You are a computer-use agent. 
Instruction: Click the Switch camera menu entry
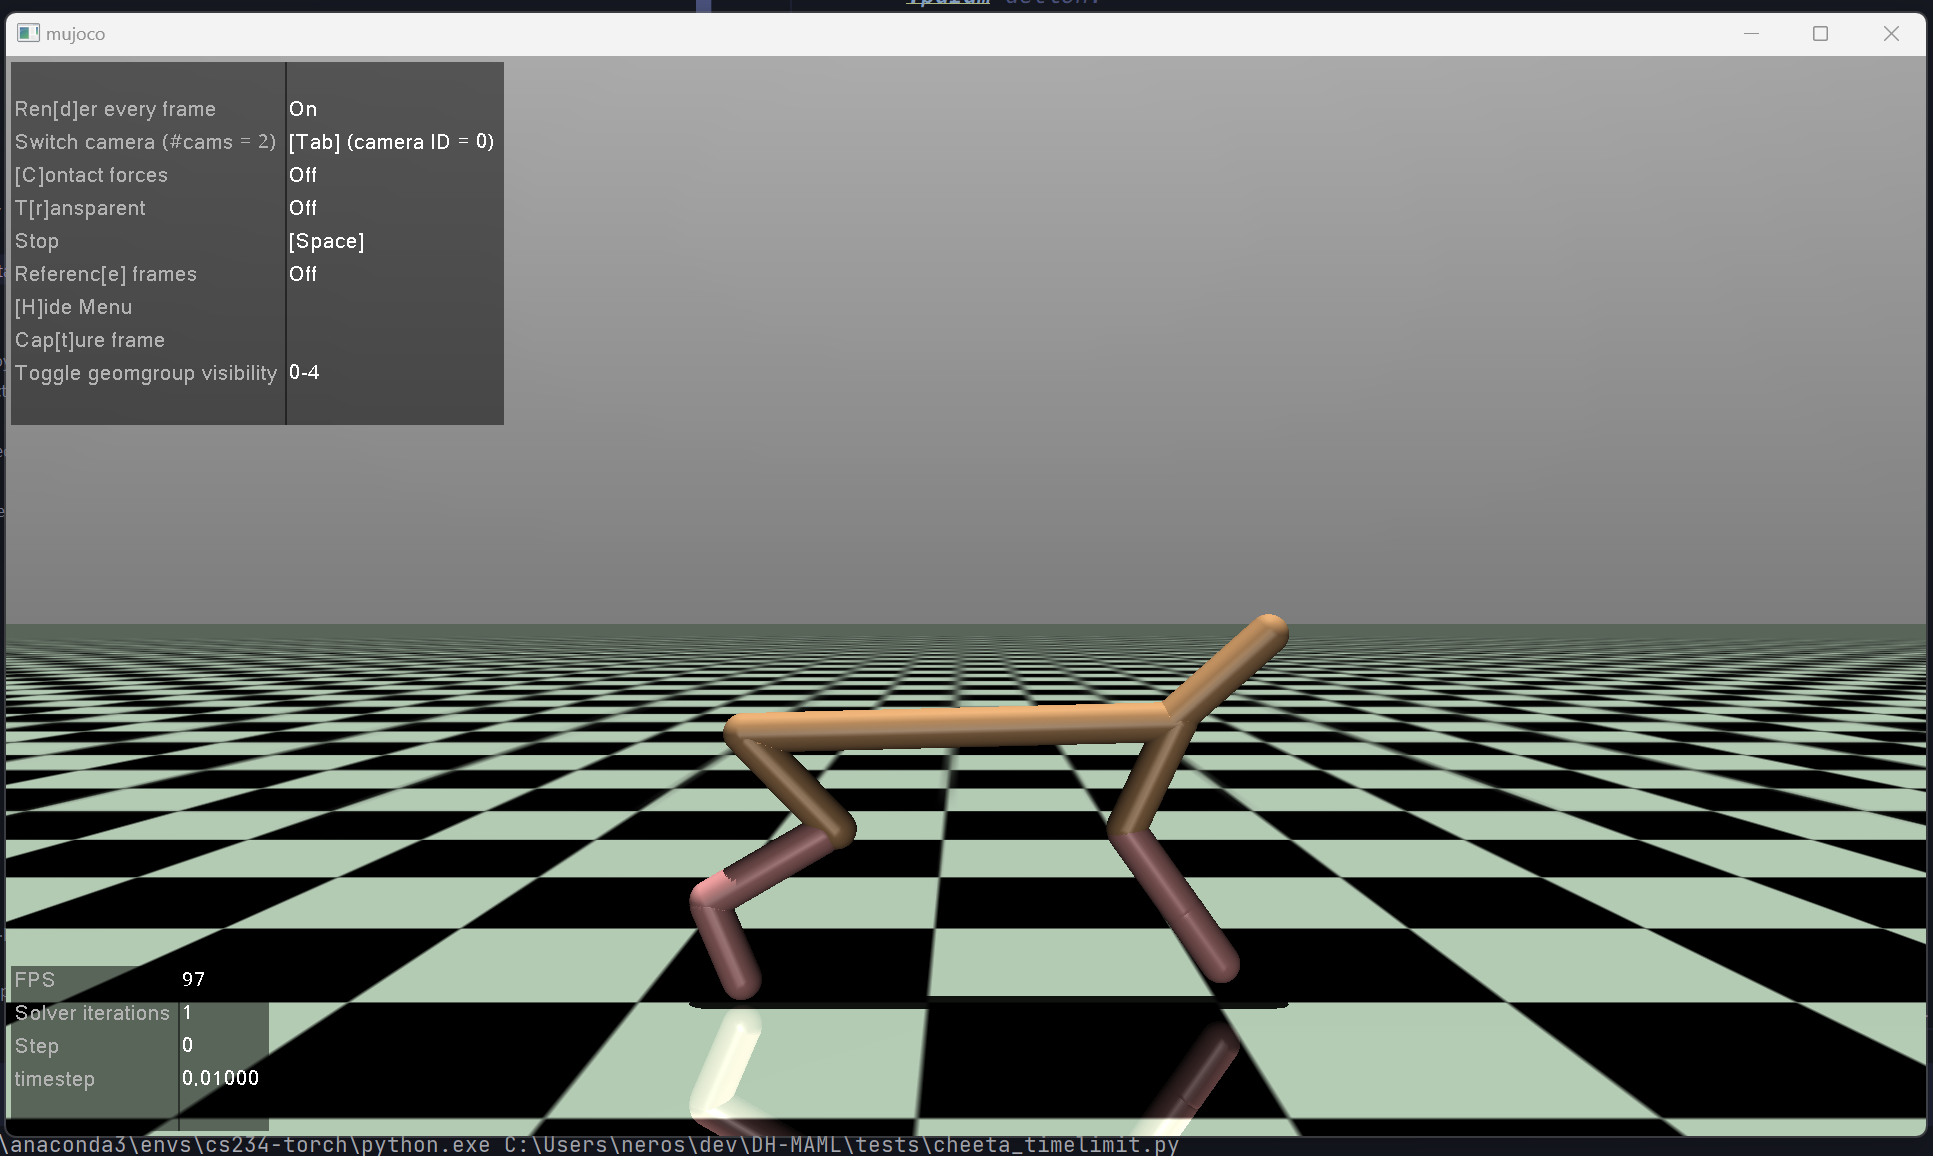(x=145, y=142)
